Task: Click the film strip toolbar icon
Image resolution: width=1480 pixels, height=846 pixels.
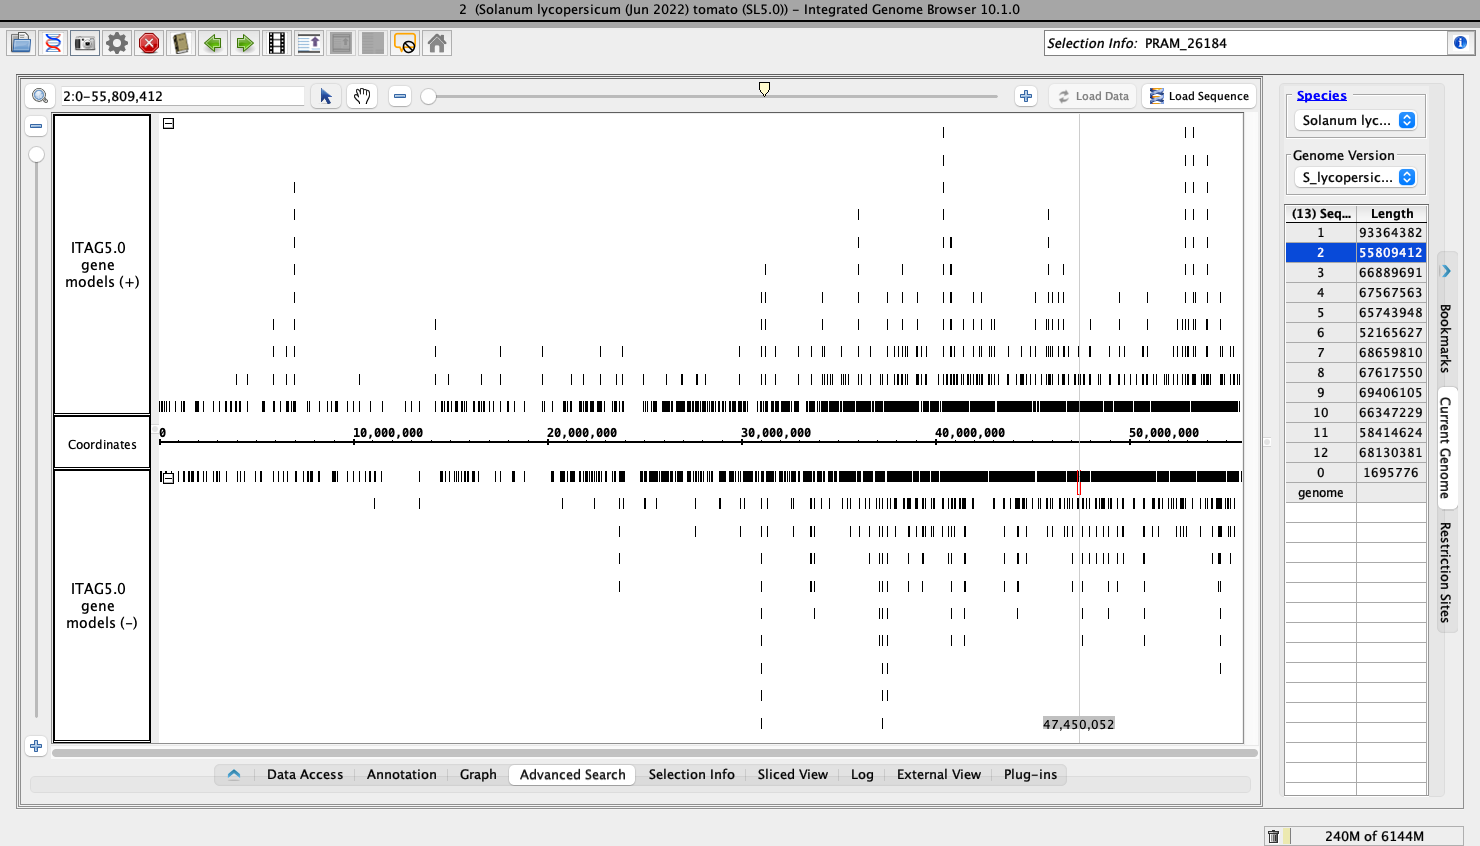Action: [277, 43]
